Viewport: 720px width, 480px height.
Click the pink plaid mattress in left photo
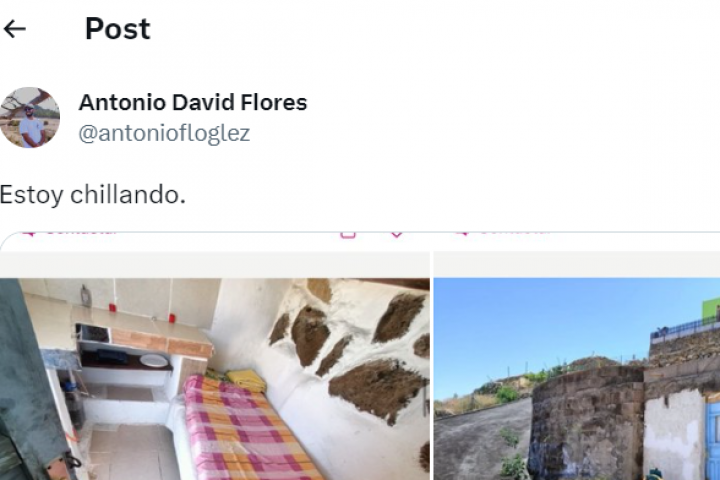coord(248,427)
